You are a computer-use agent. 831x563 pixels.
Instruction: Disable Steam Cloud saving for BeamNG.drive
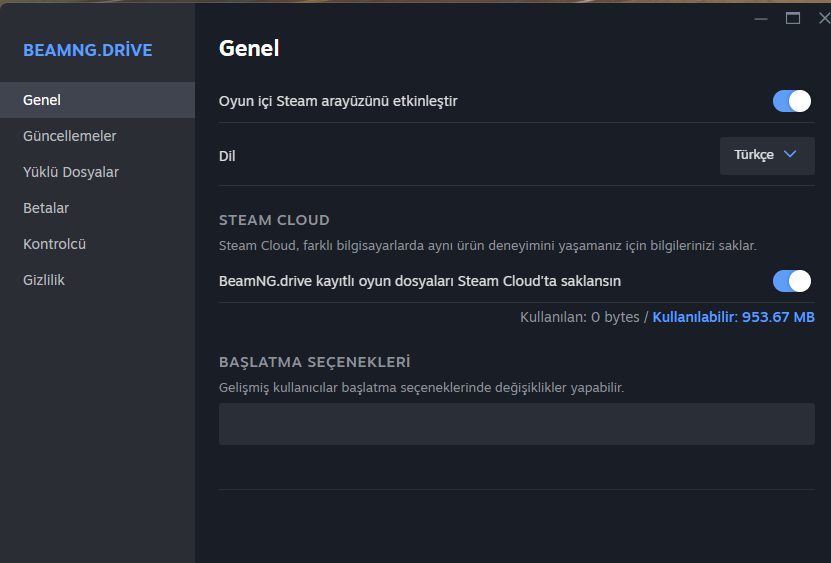pos(791,281)
